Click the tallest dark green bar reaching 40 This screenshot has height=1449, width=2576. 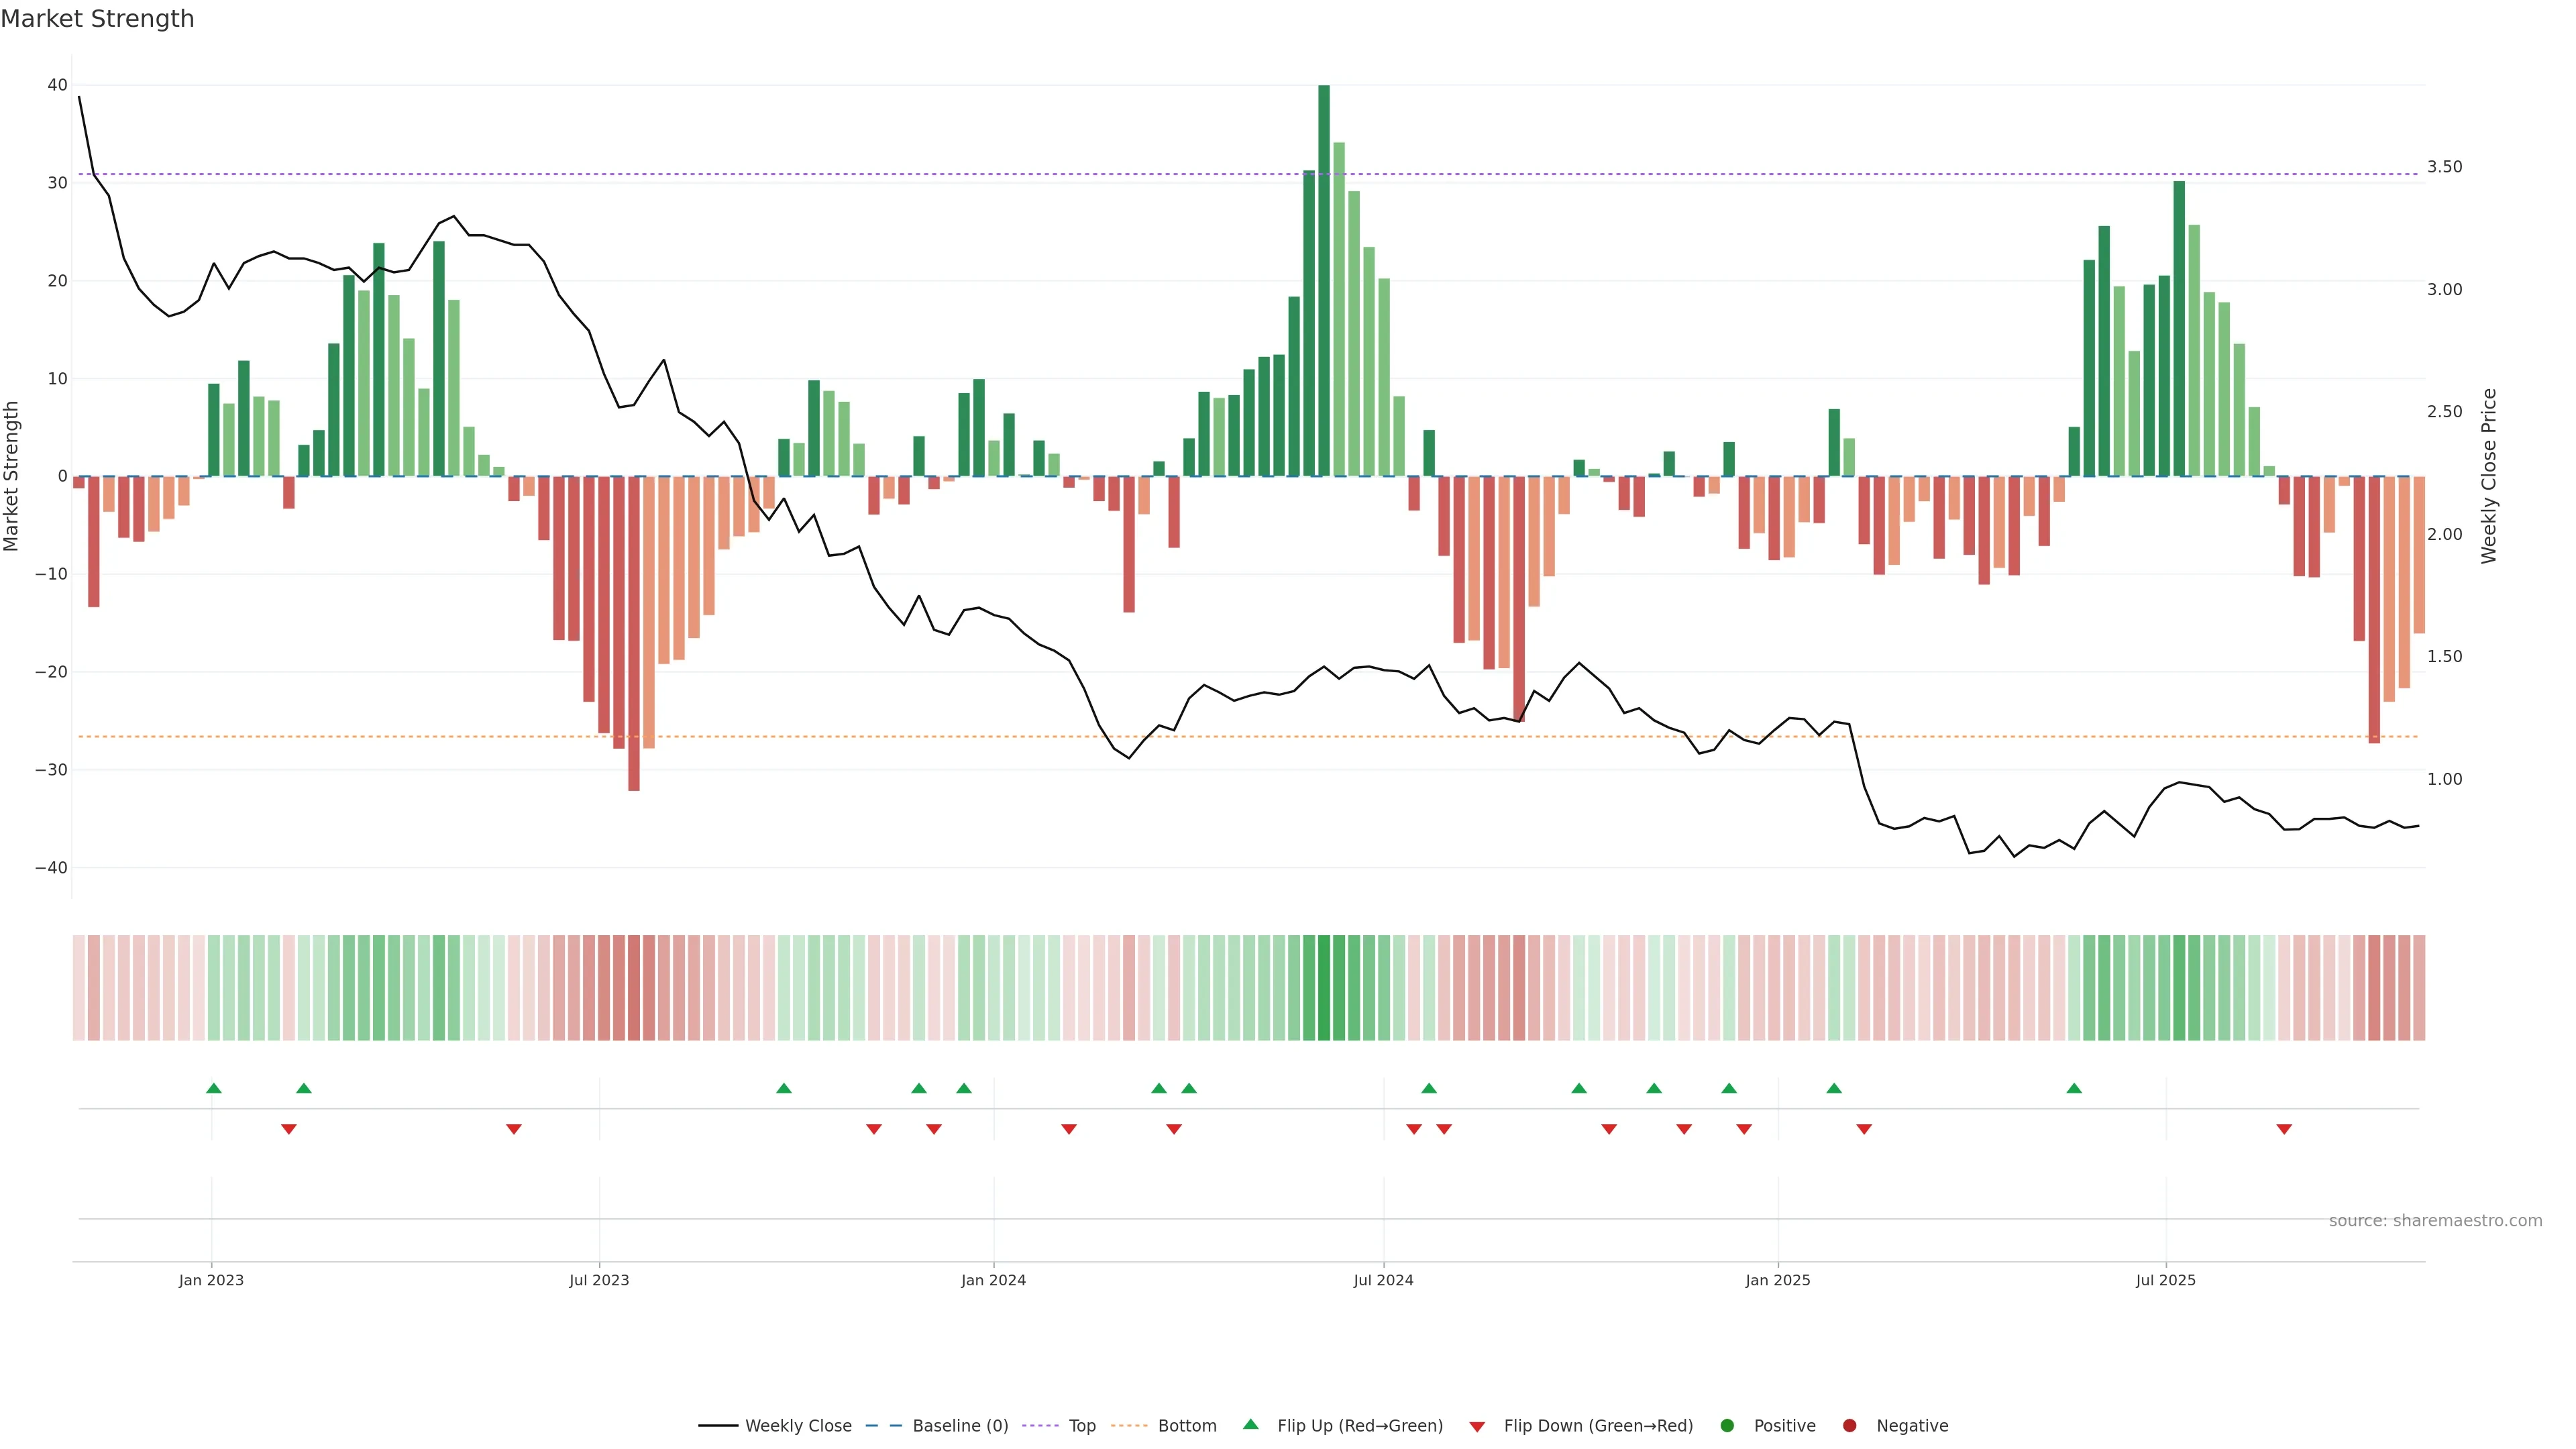point(1324,280)
